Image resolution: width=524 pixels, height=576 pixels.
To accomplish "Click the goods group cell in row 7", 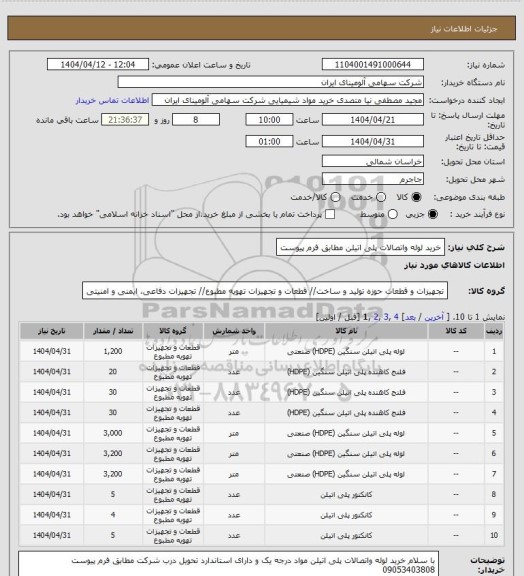I will click(x=173, y=474).
